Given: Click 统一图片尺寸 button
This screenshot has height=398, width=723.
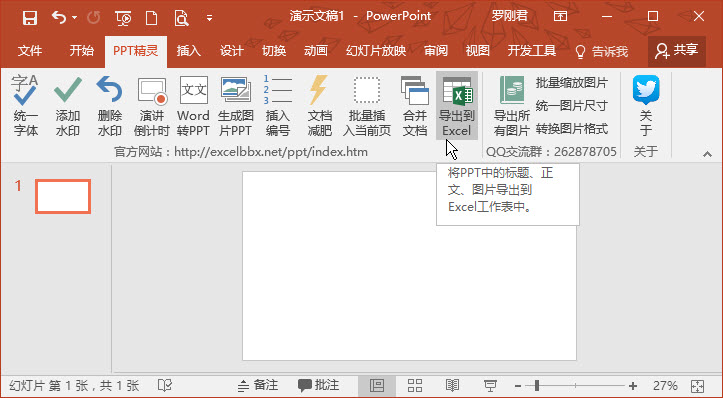Looking at the screenshot, I should 572,106.
